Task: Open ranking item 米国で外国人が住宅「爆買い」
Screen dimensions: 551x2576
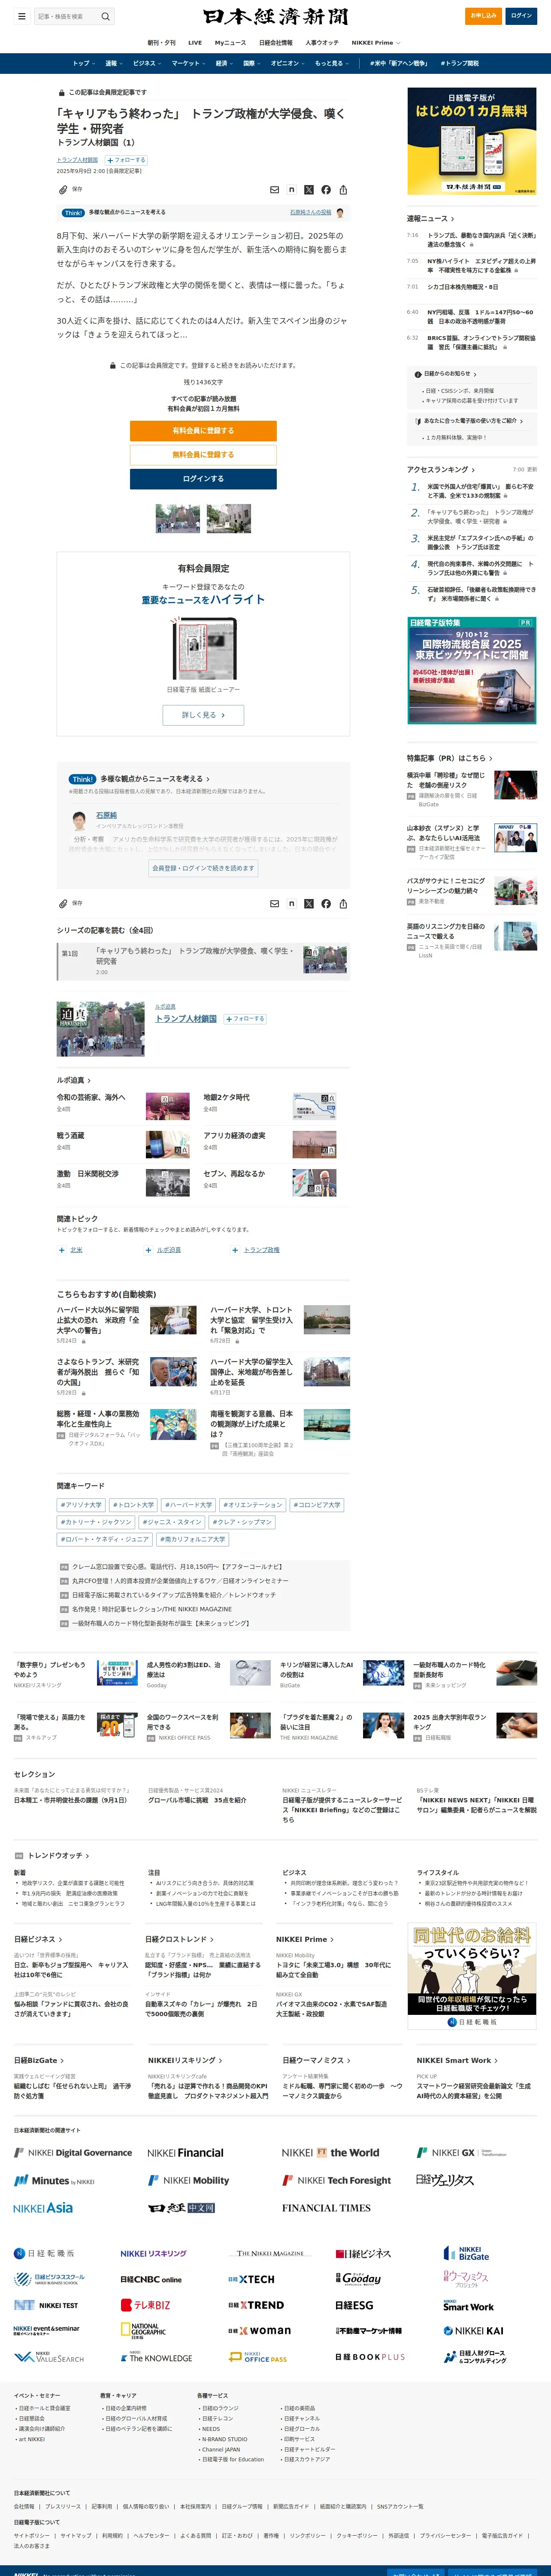Action: pyautogui.click(x=480, y=491)
